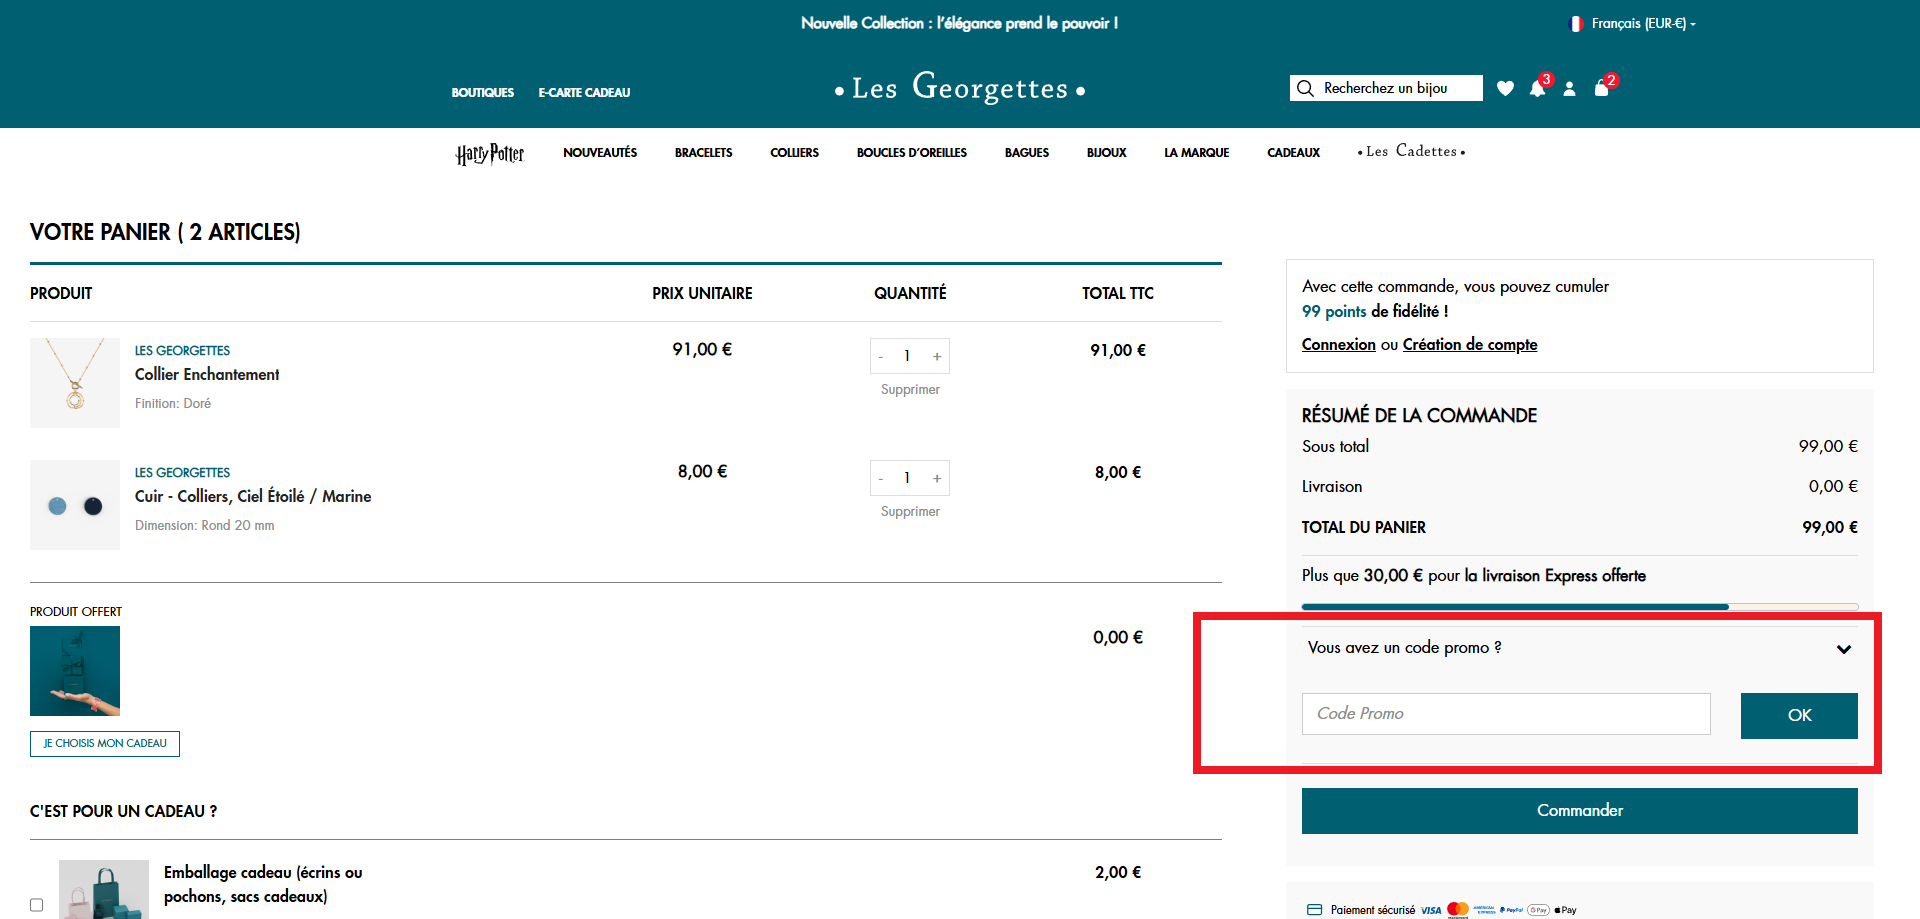Open the Cadeaux menu
1920x919 pixels.
(x=1293, y=153)
